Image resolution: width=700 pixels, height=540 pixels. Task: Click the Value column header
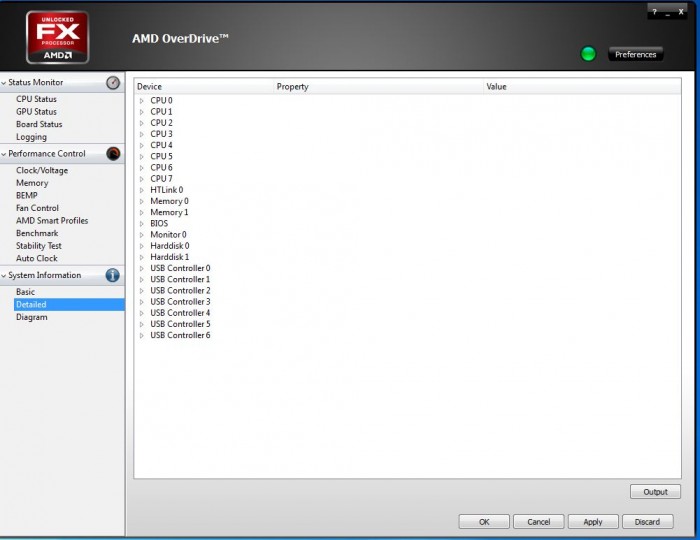(x=583, y=87)
